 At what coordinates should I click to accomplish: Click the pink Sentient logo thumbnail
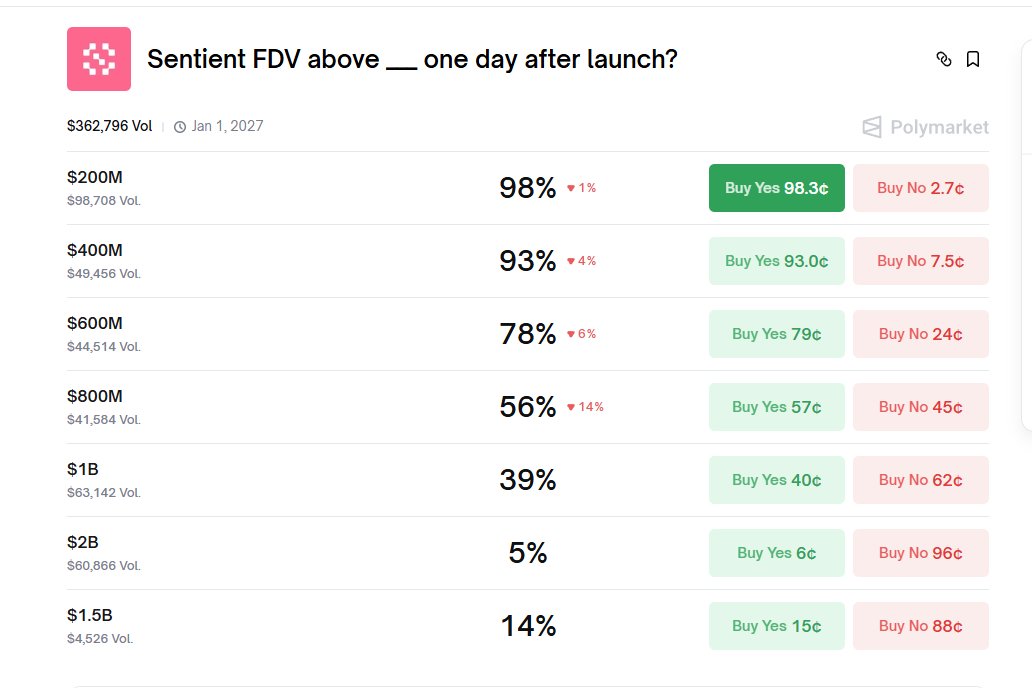coord(99,59)
